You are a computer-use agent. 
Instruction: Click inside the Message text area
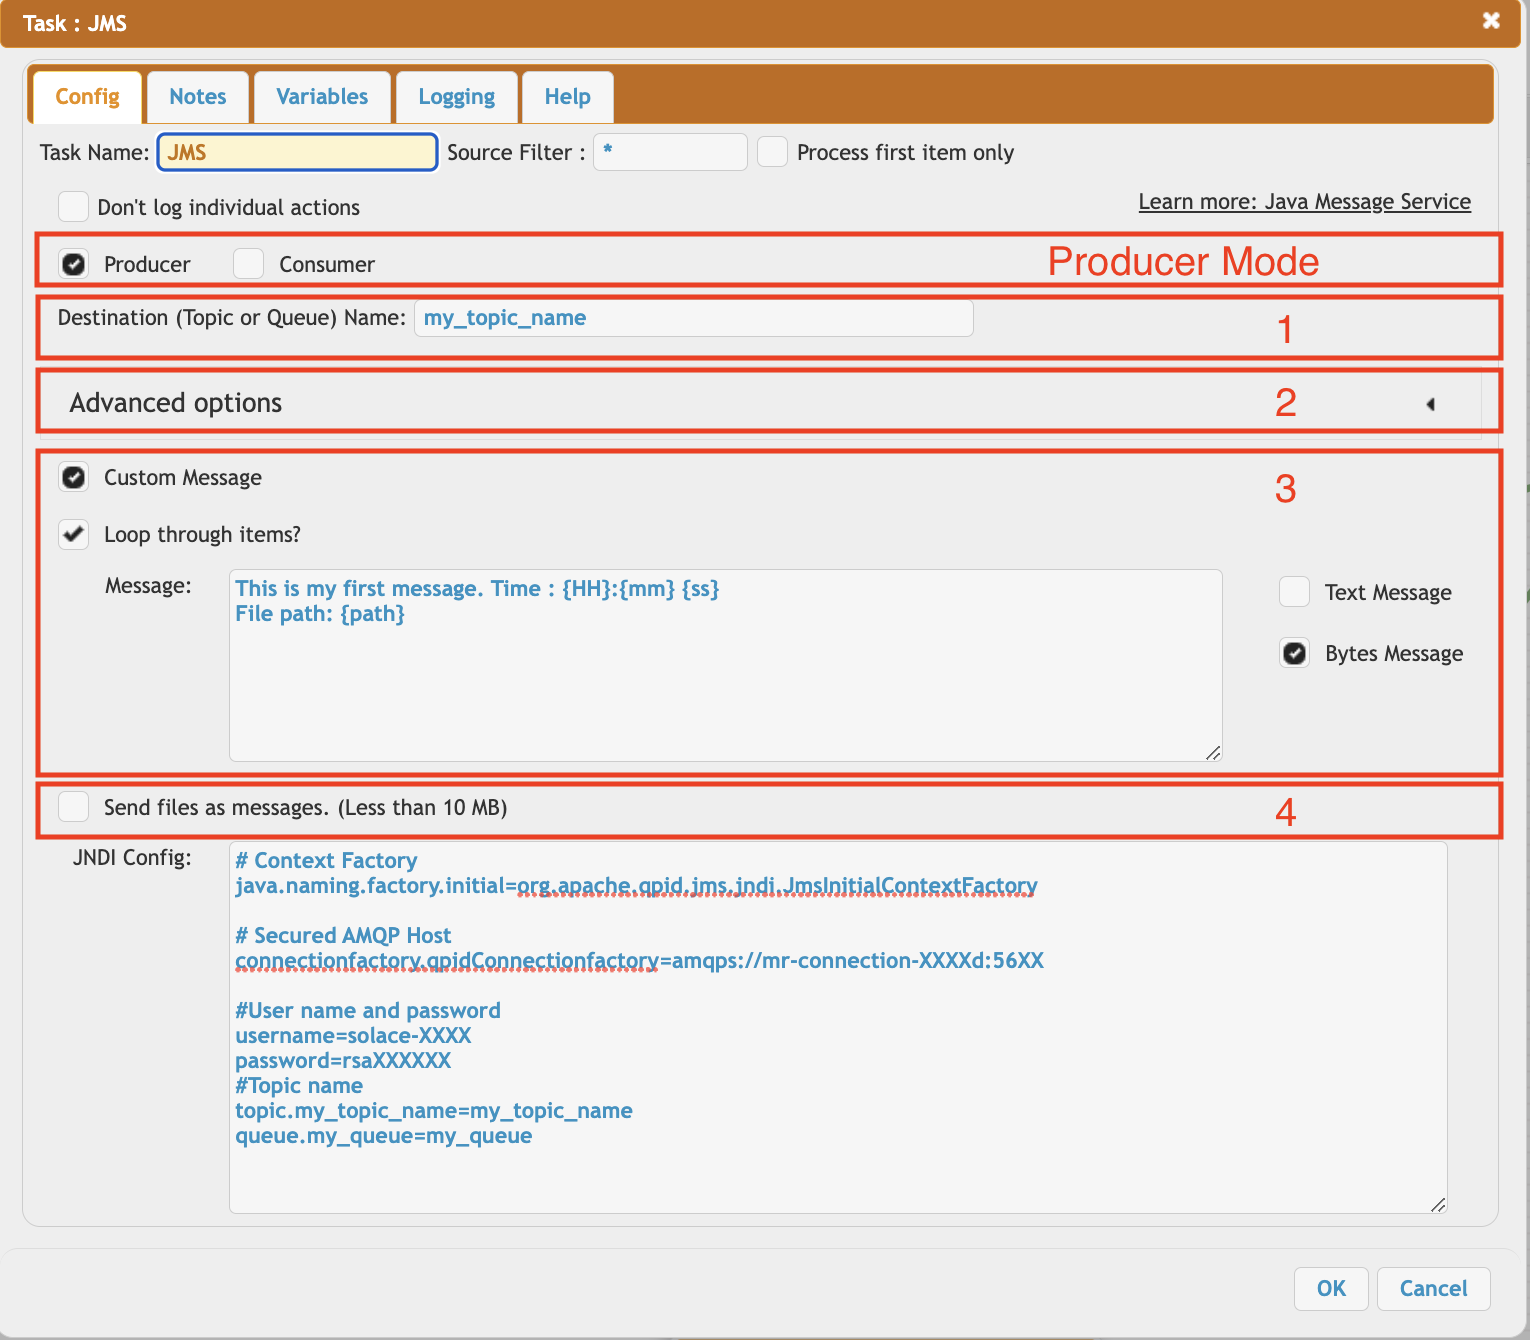coord(725,665)
